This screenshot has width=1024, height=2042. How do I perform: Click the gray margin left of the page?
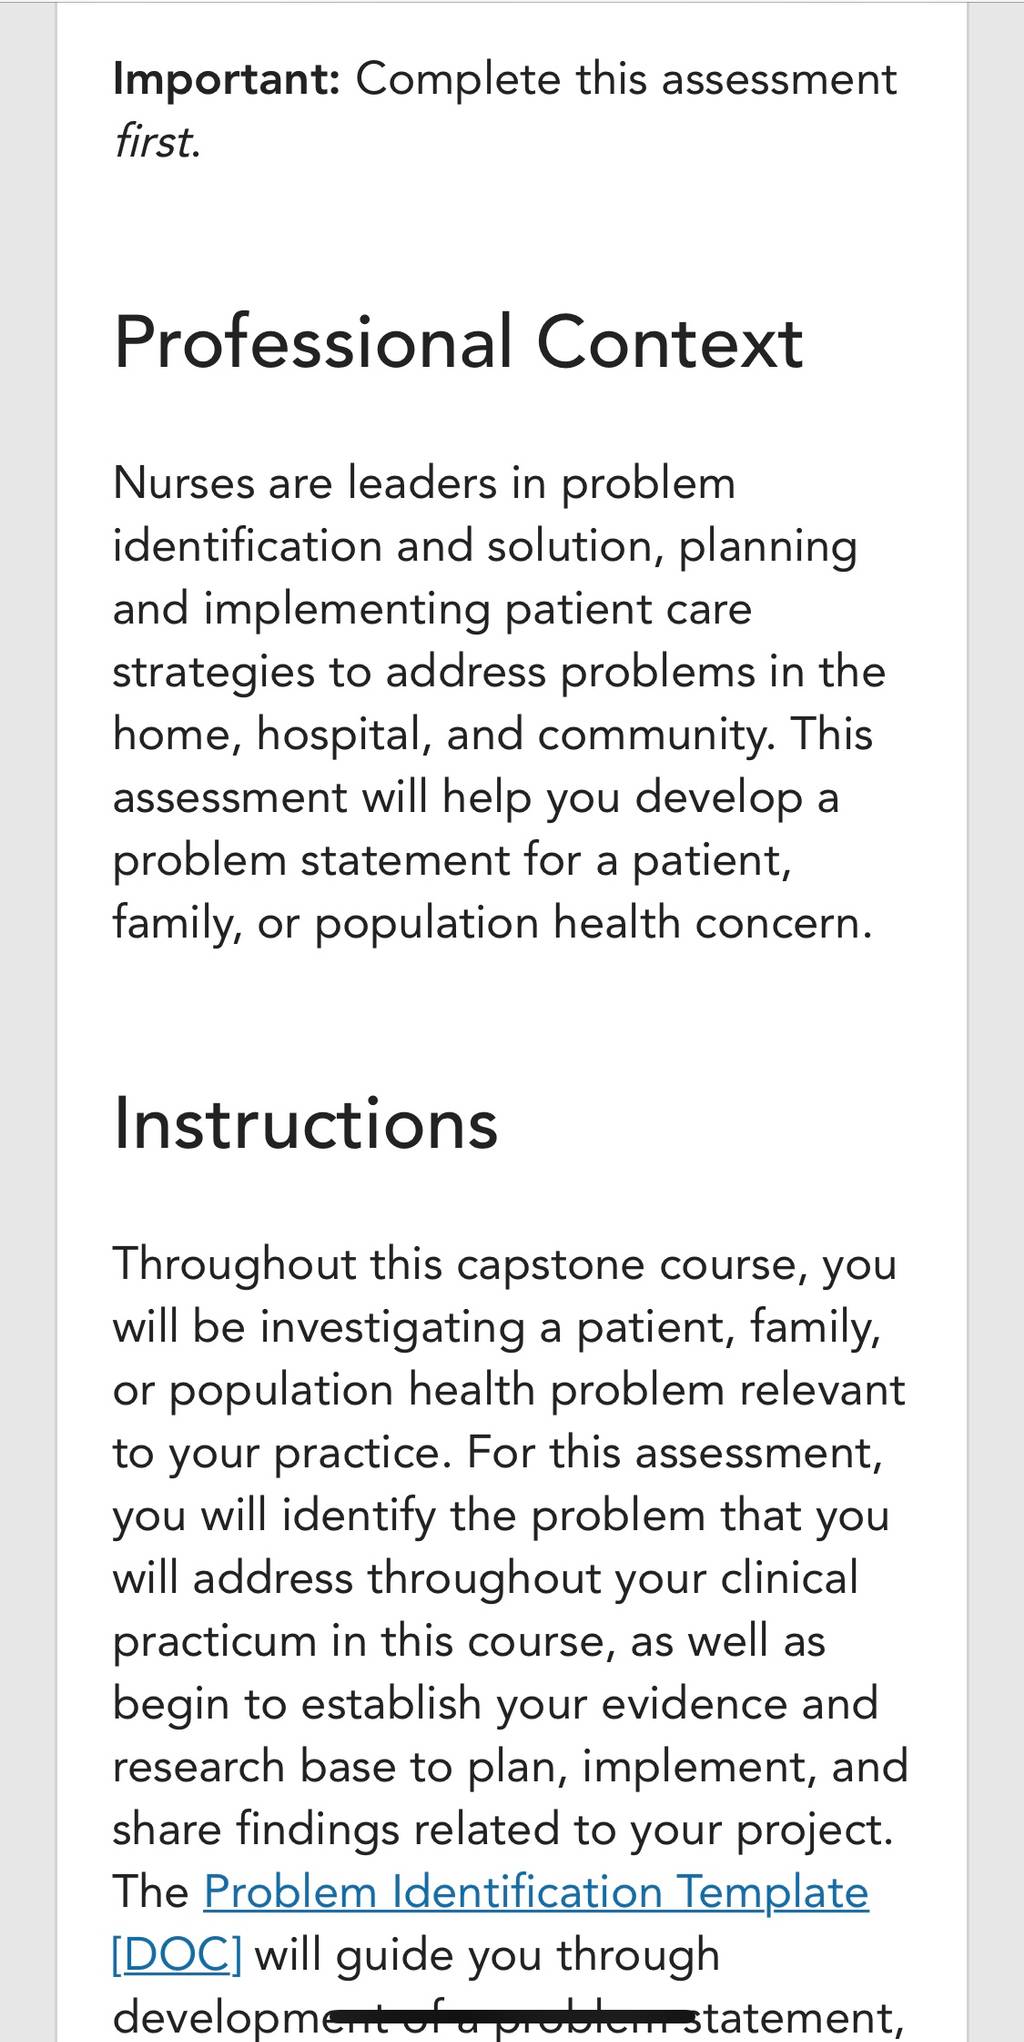(x=27, y=1021)
